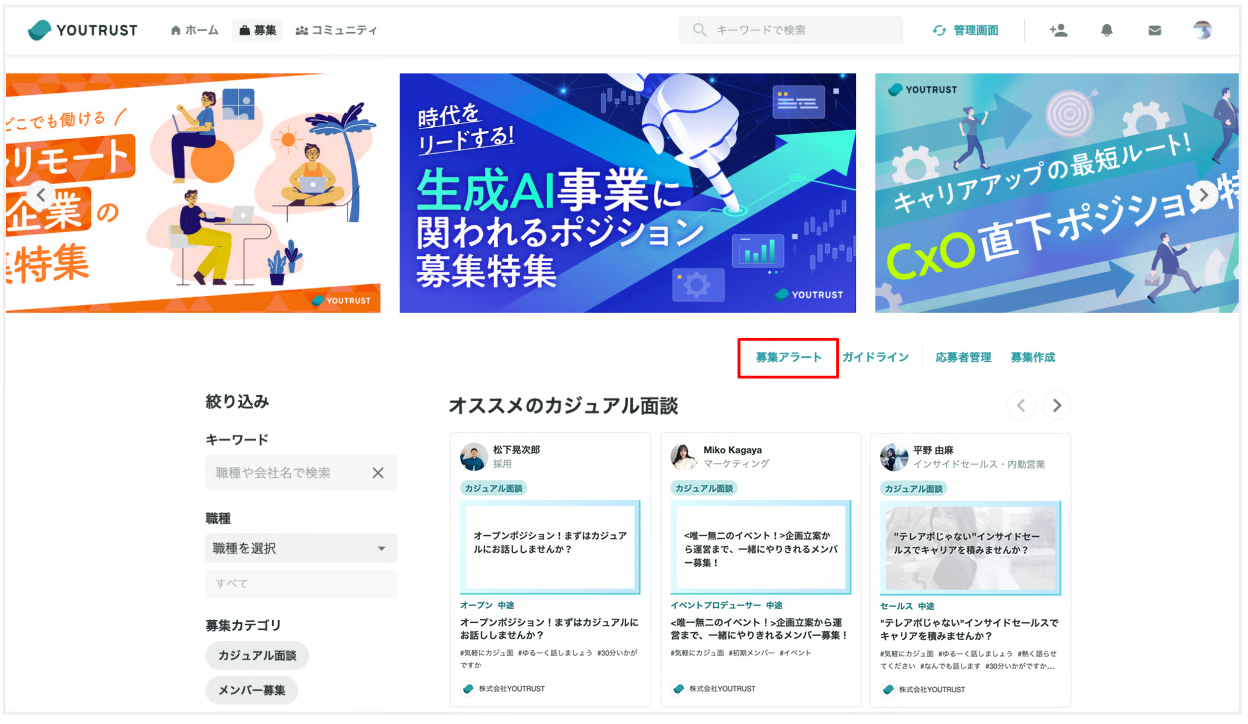The image size is (1248, 724).
Task: Click the search magnifier icon
Action: pos(700,30)
